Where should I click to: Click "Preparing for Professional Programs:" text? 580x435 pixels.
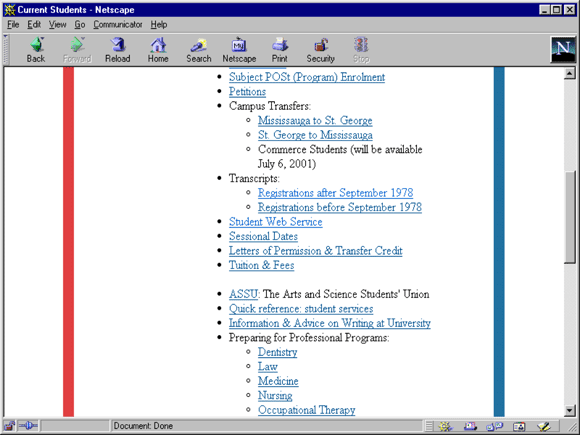[309, 338]
